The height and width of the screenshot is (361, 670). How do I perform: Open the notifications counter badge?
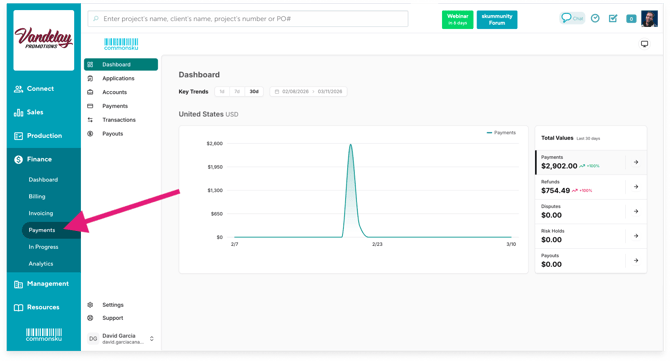pos(631,19)
